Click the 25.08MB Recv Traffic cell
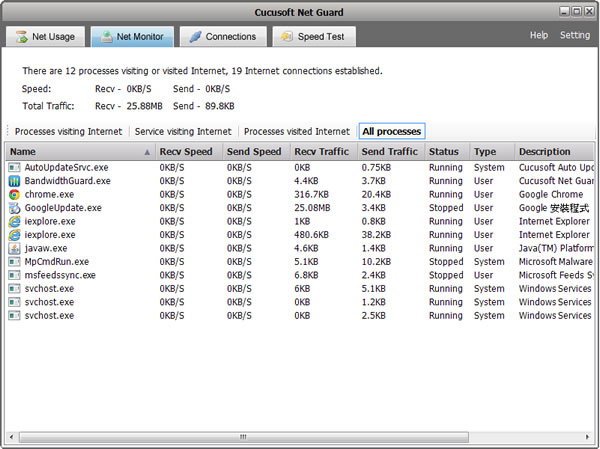 click(312, 208)
